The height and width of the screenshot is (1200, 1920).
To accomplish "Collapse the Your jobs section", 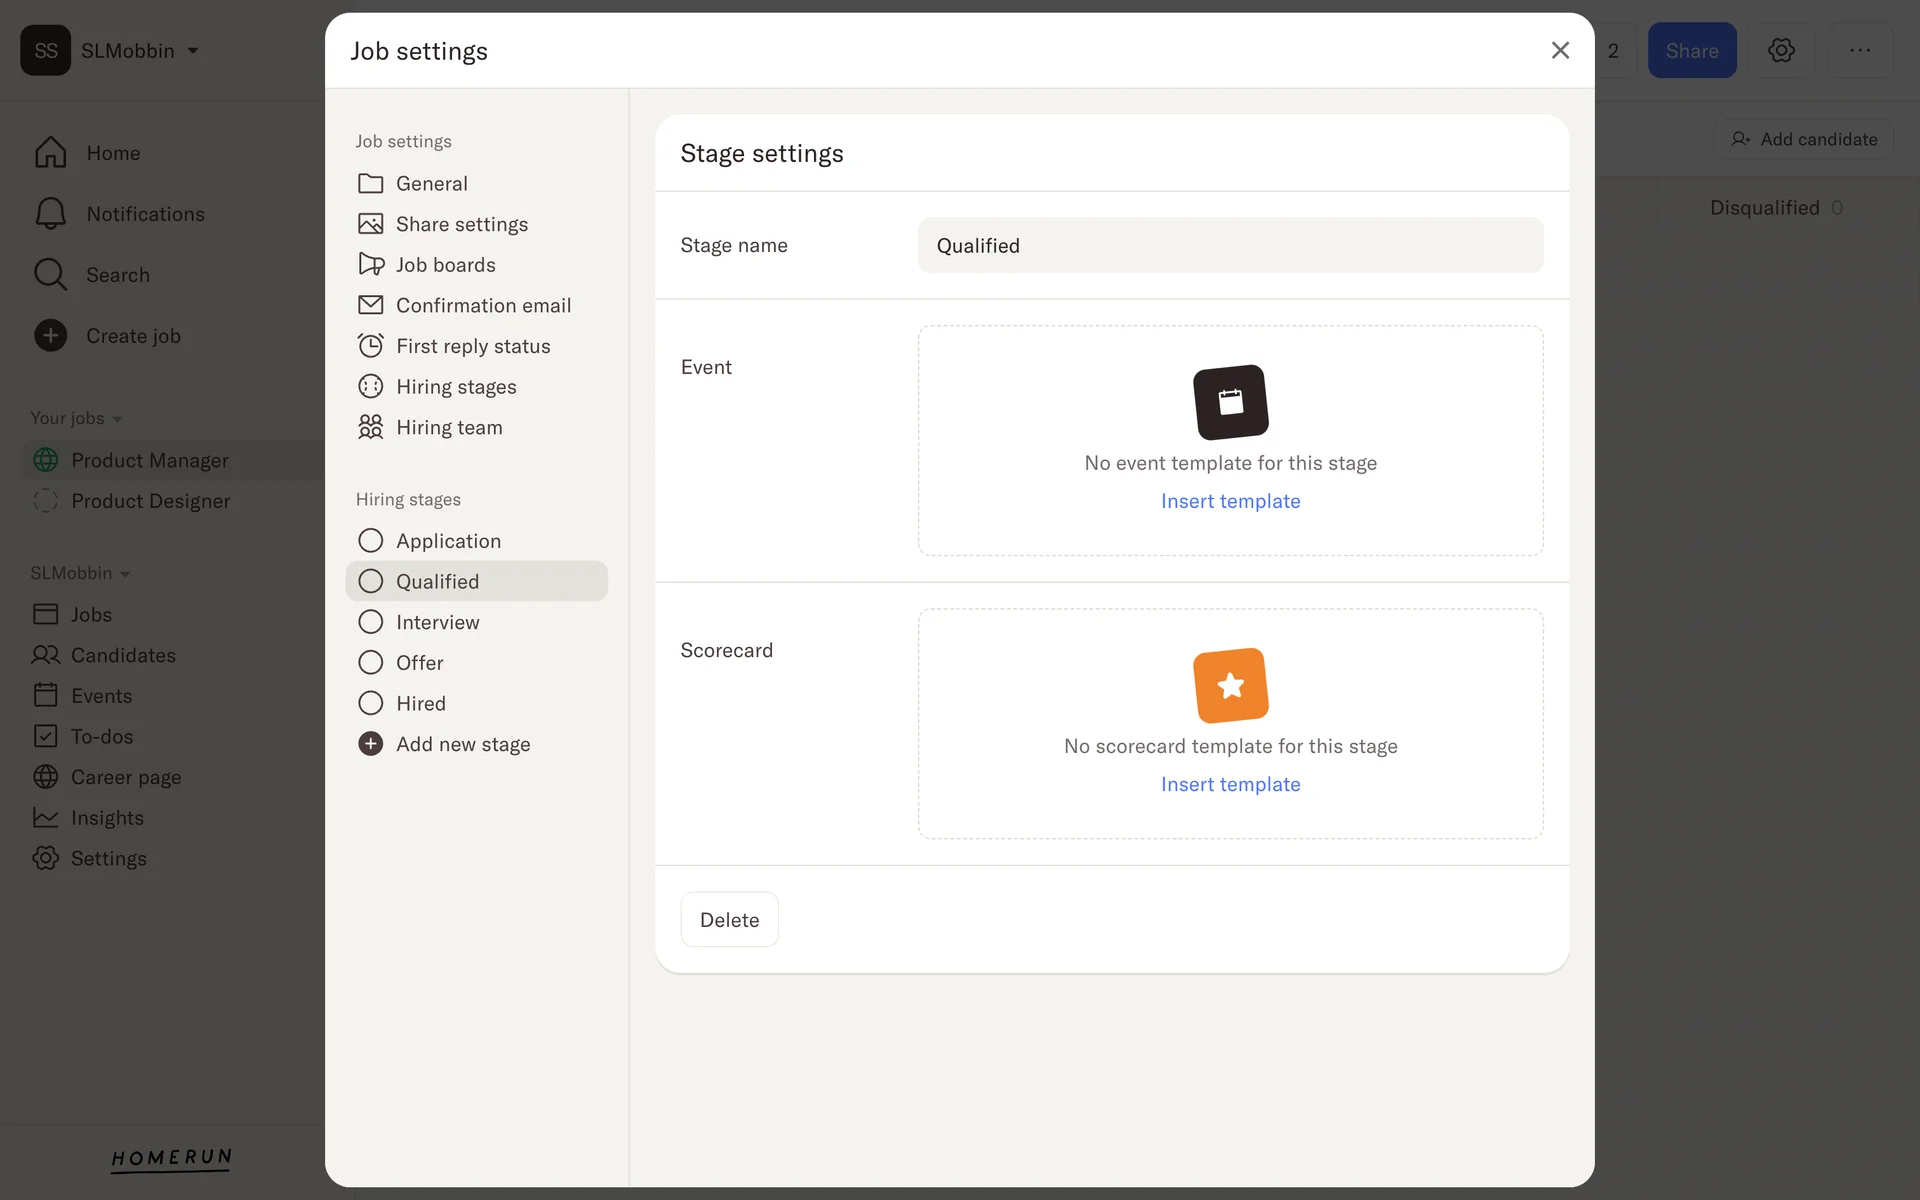I will click(x=117, y=419).
